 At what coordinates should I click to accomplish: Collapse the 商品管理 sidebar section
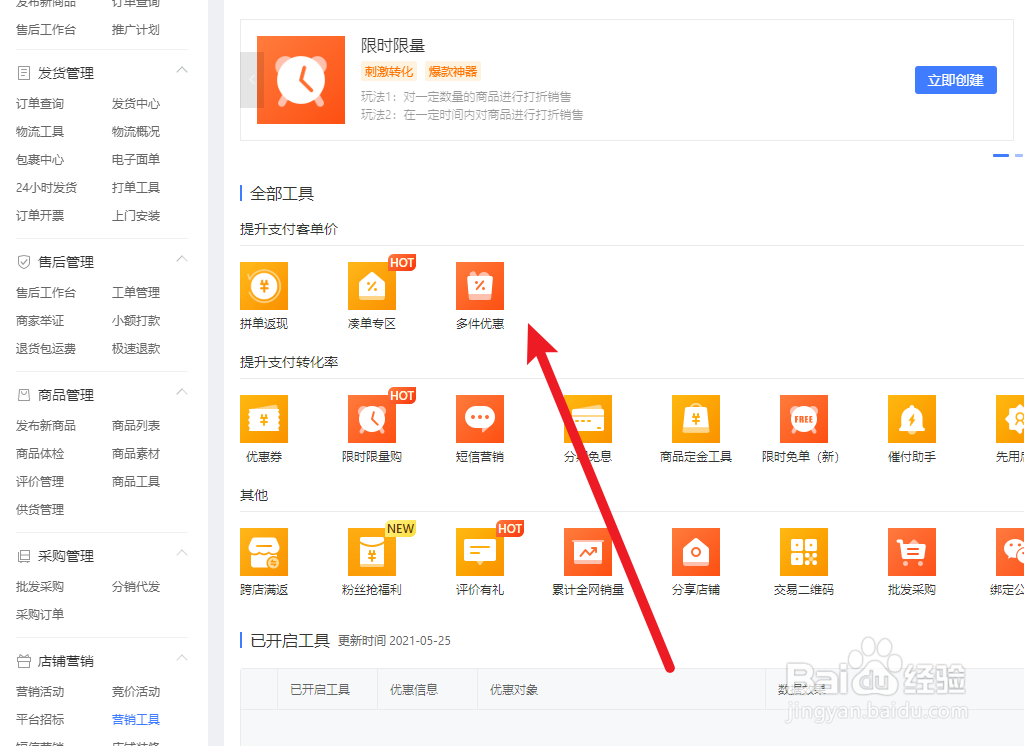[x=181, y=393]
